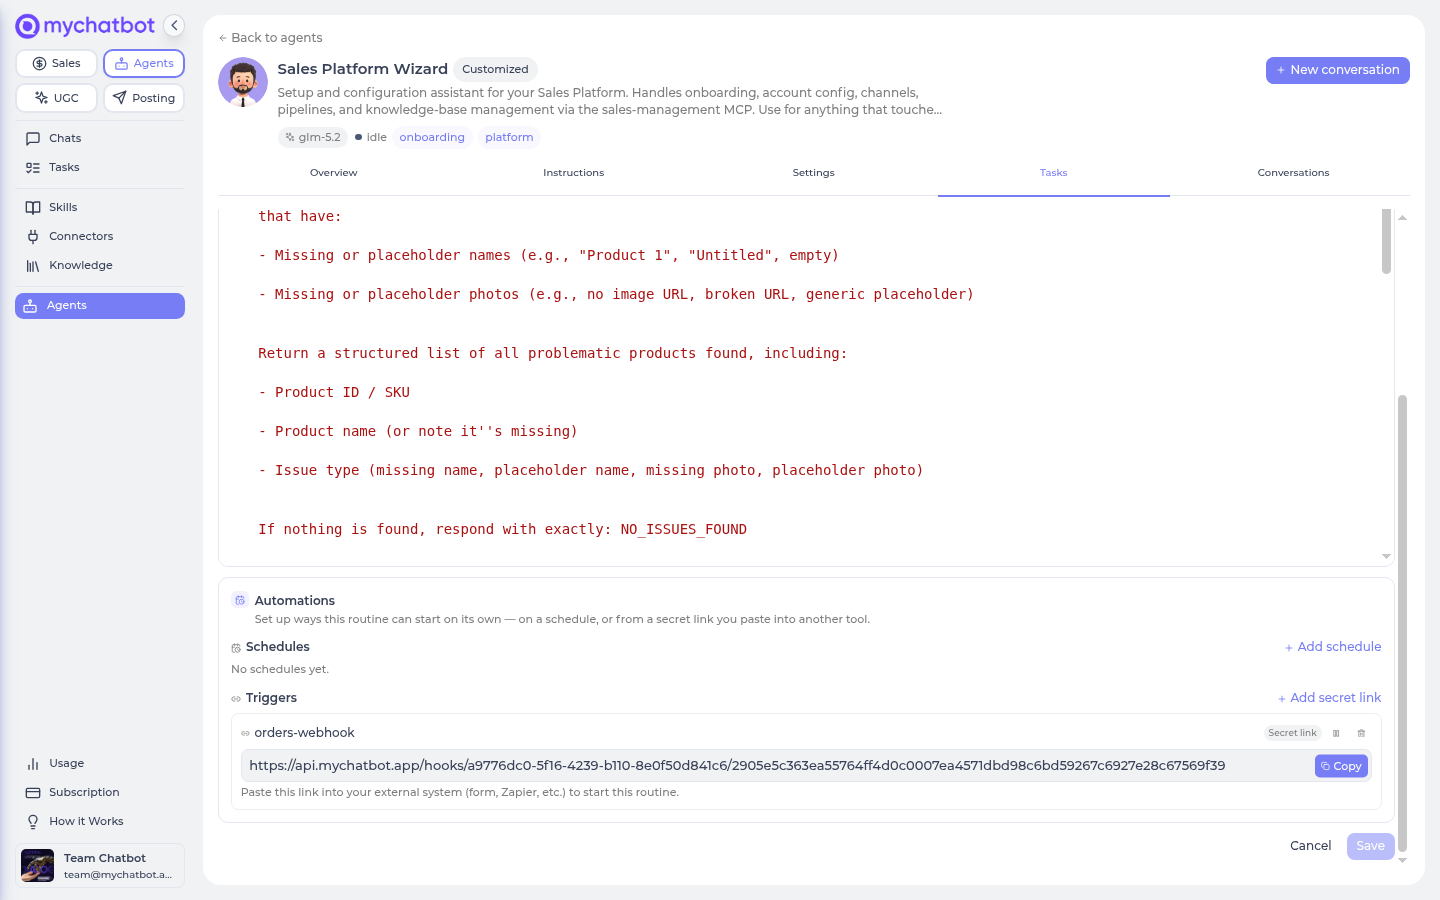Copy the webhook URL

[1341, 766]
